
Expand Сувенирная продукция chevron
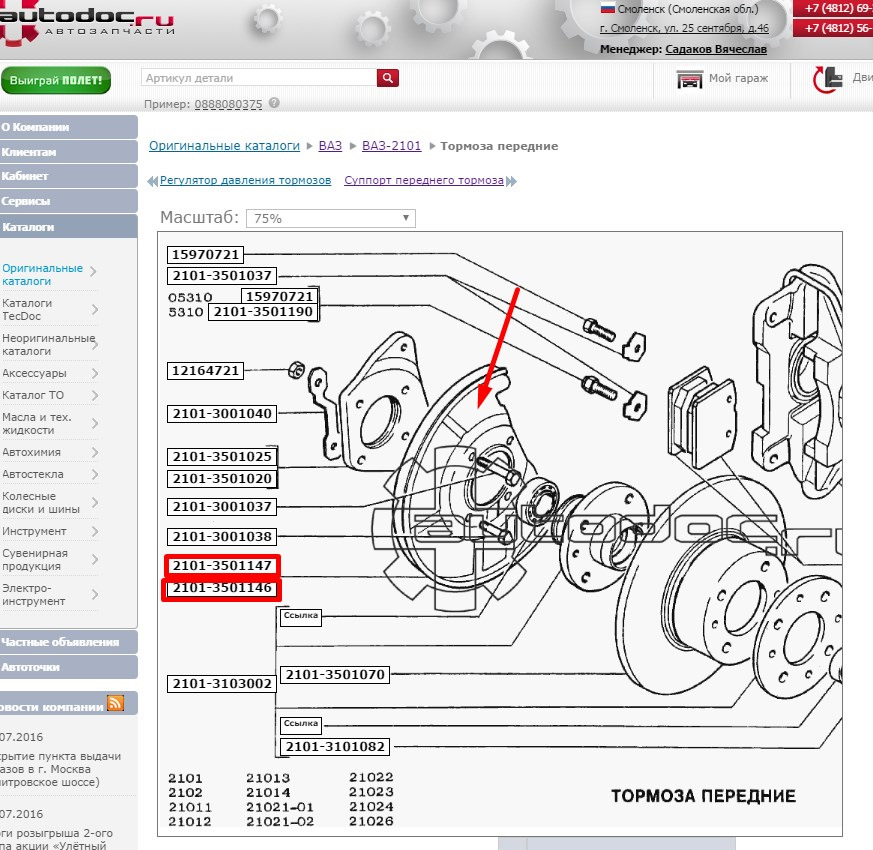[95, 559]
